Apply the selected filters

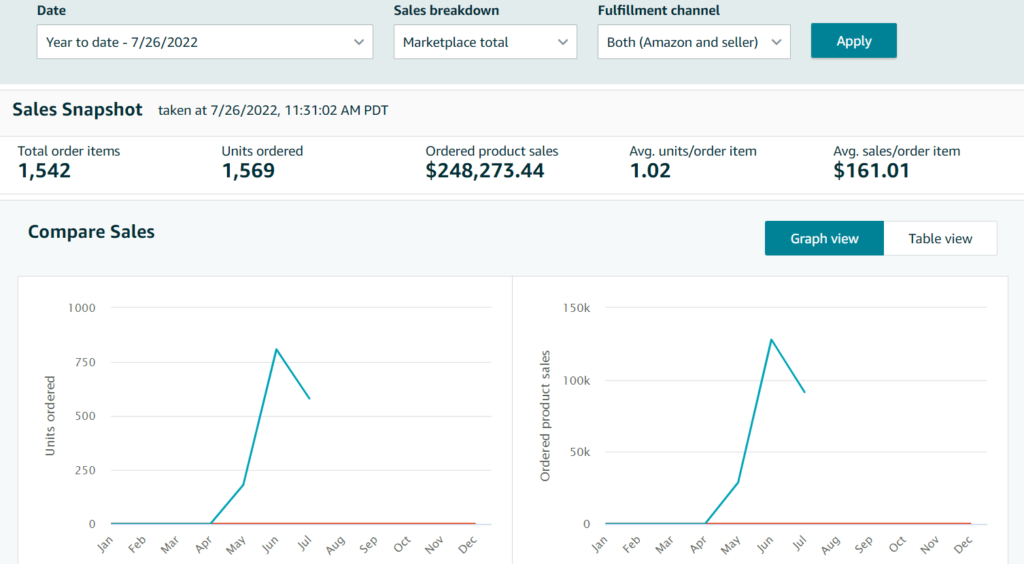tap(854, 41)
